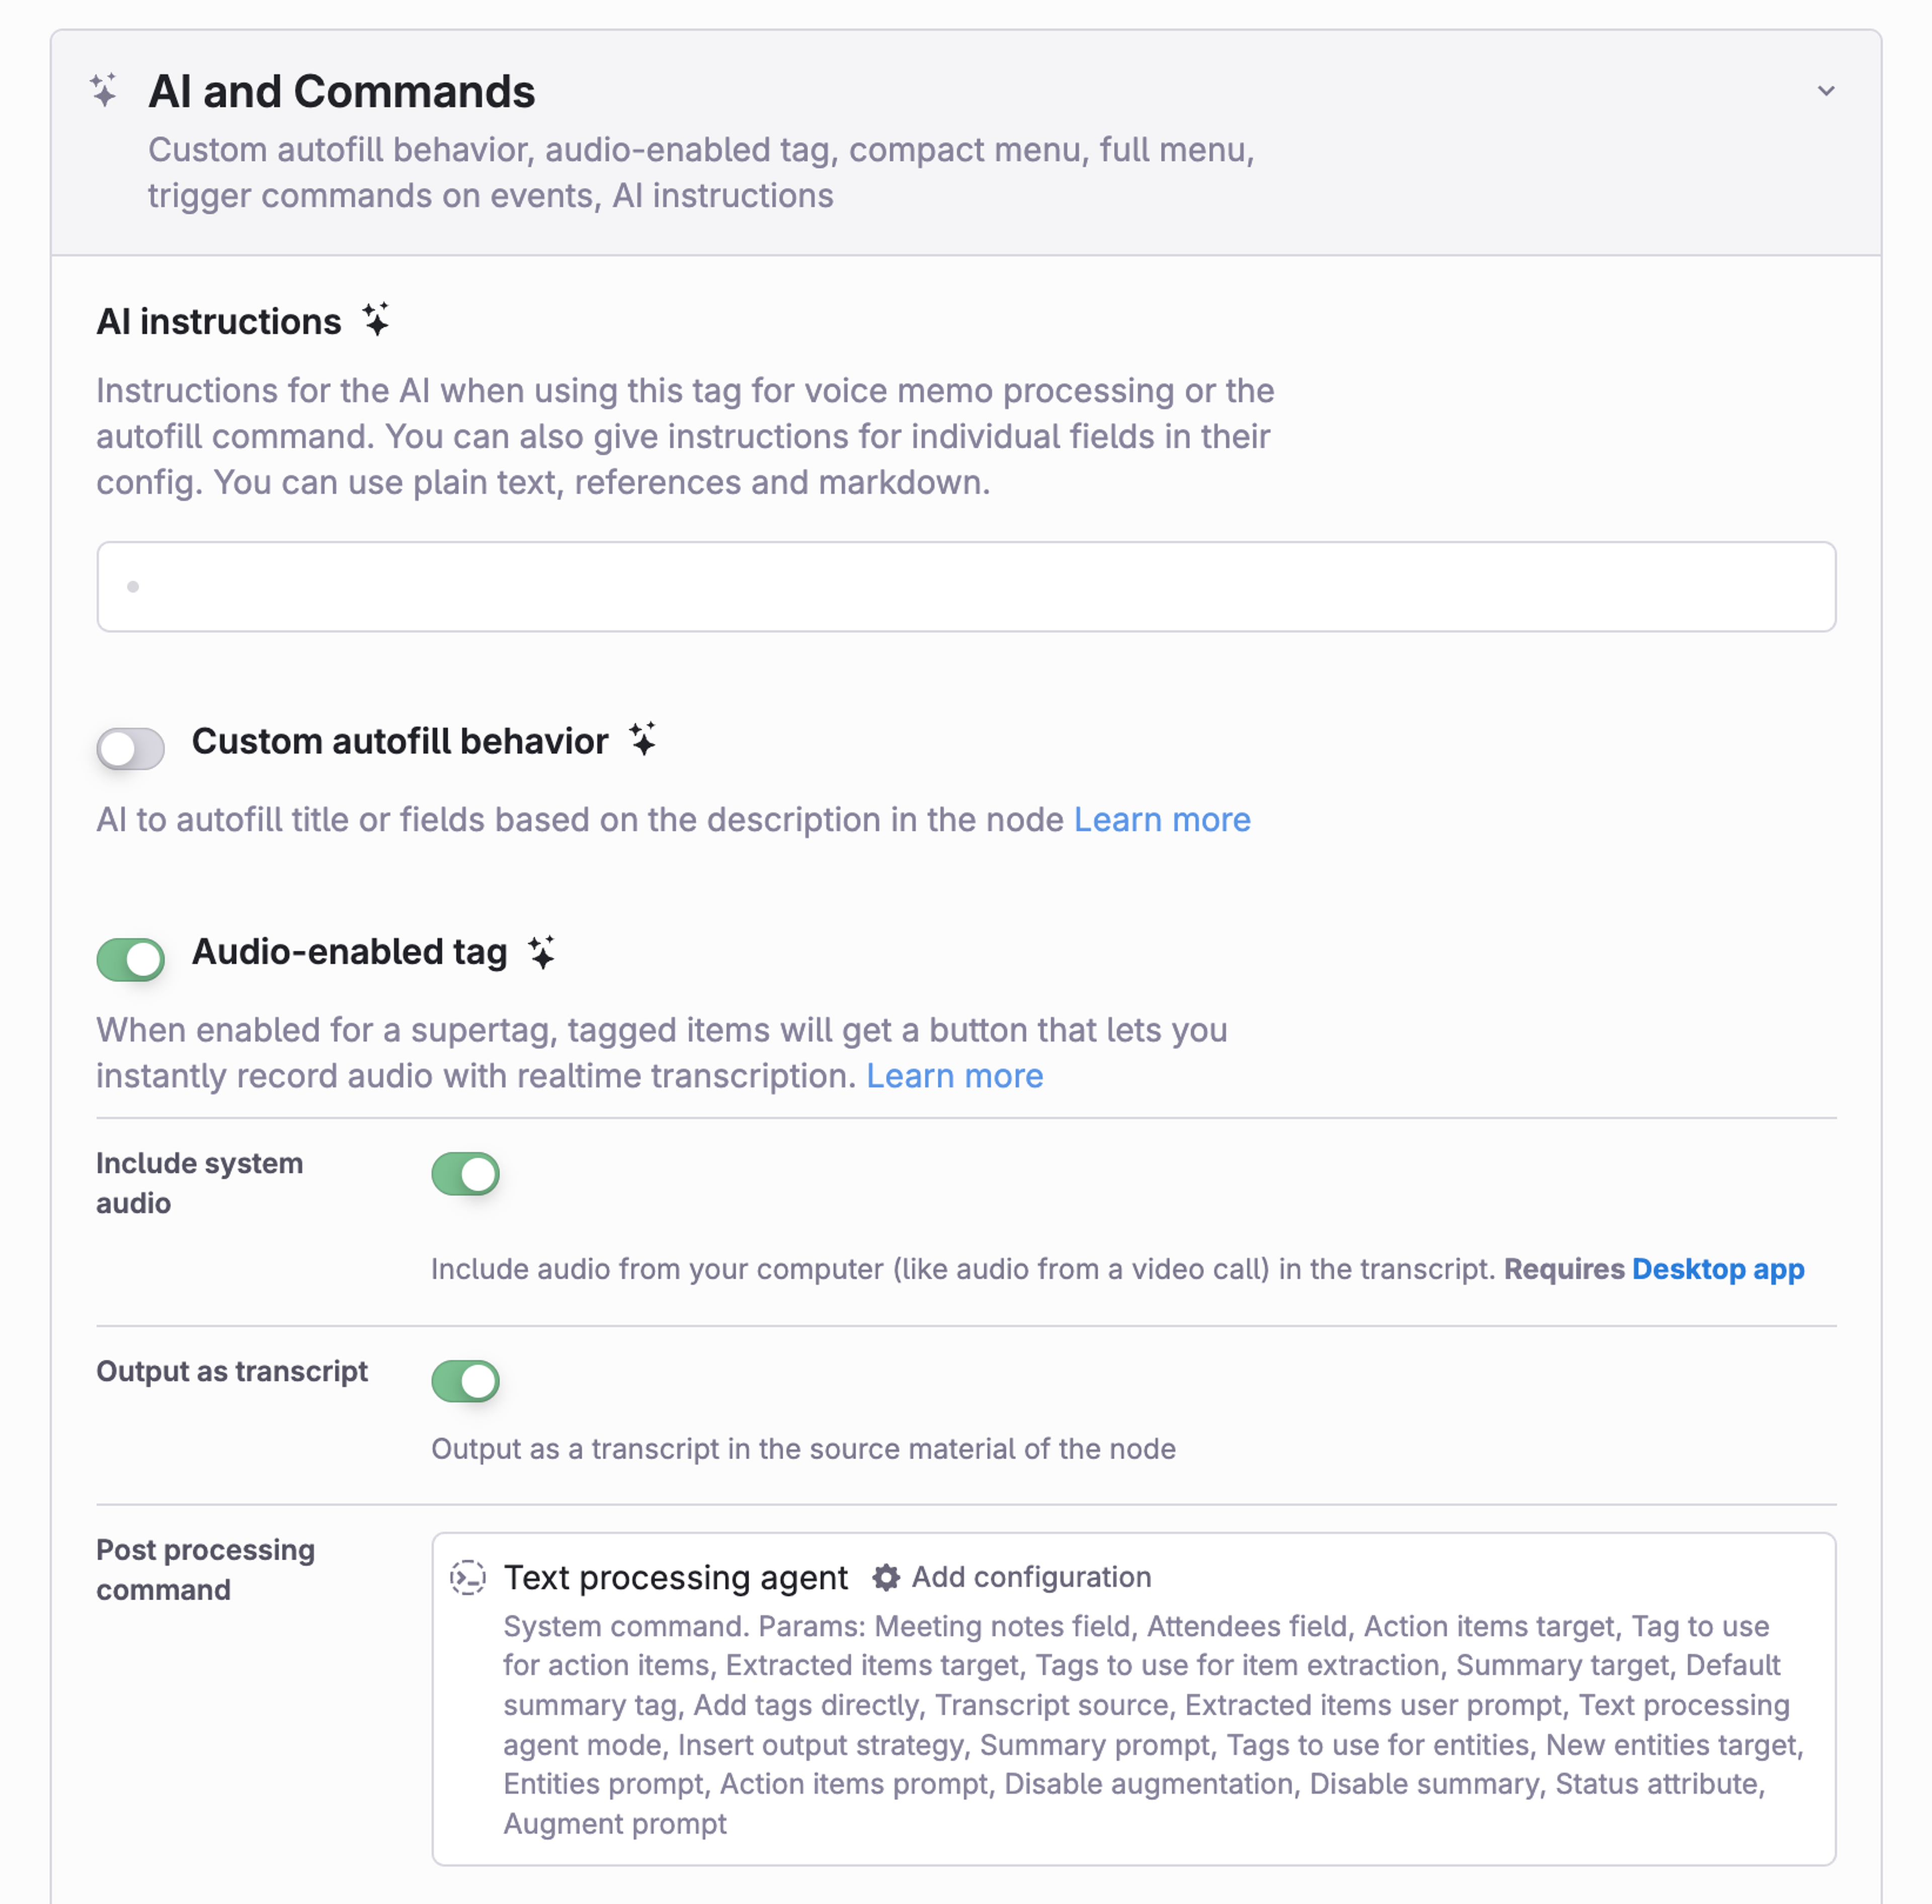Viewport: 1932px width, 1904px height.
Task: Collapse the AI and Commands section chevron
Action: pyautogui.click(x=1826, y=91)
